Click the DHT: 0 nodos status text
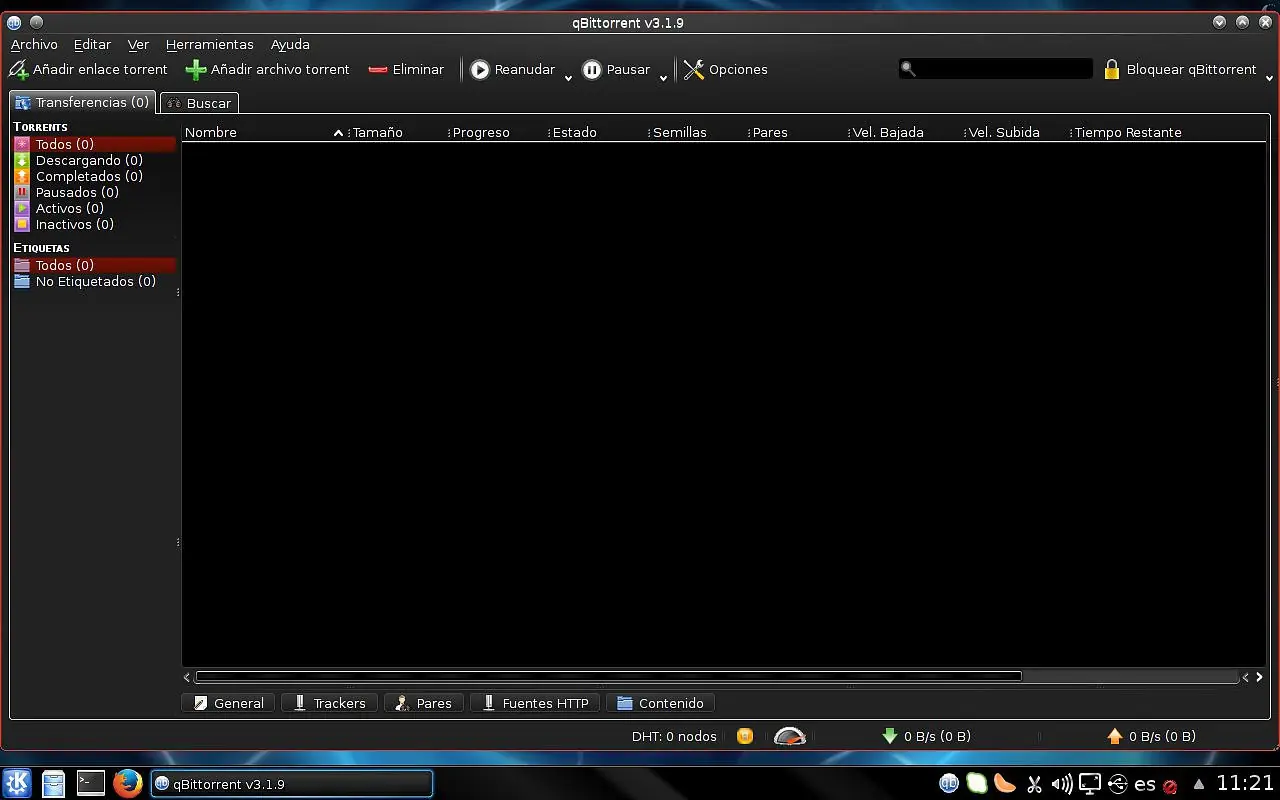 tap(674, 737)
